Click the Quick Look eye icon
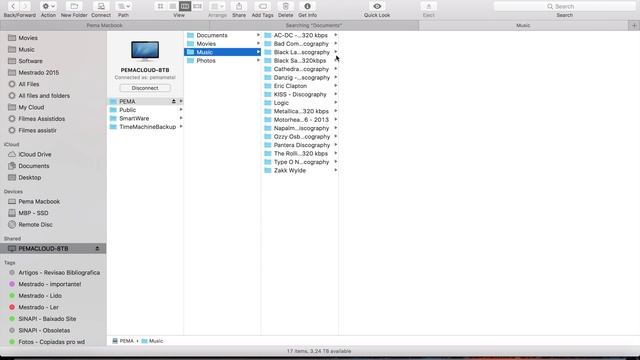 coord(377,6)
